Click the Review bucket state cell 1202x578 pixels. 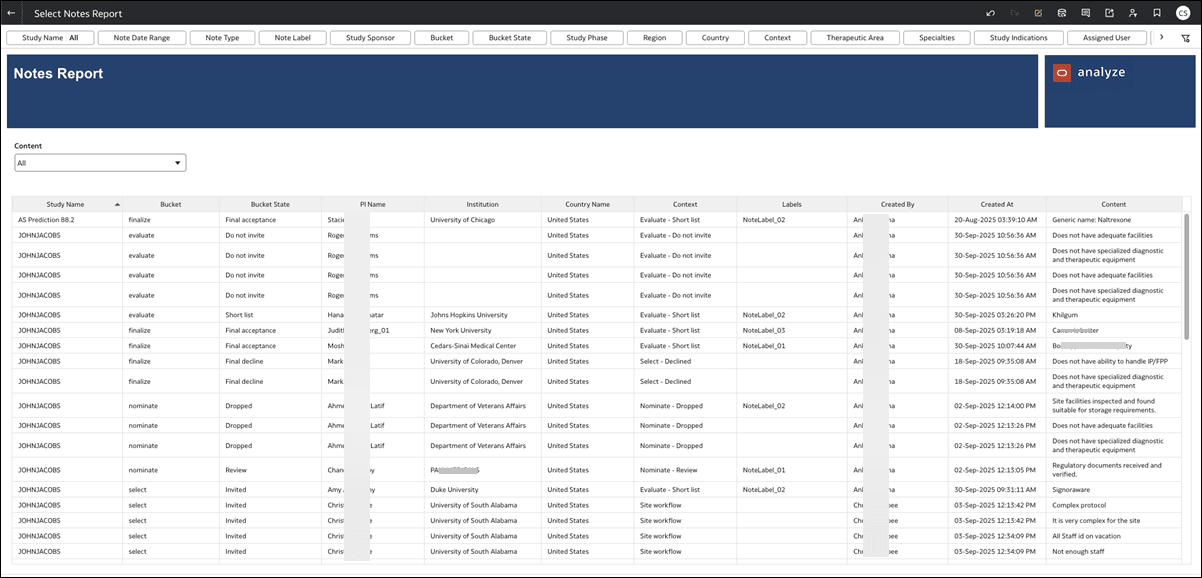[270, 469]
